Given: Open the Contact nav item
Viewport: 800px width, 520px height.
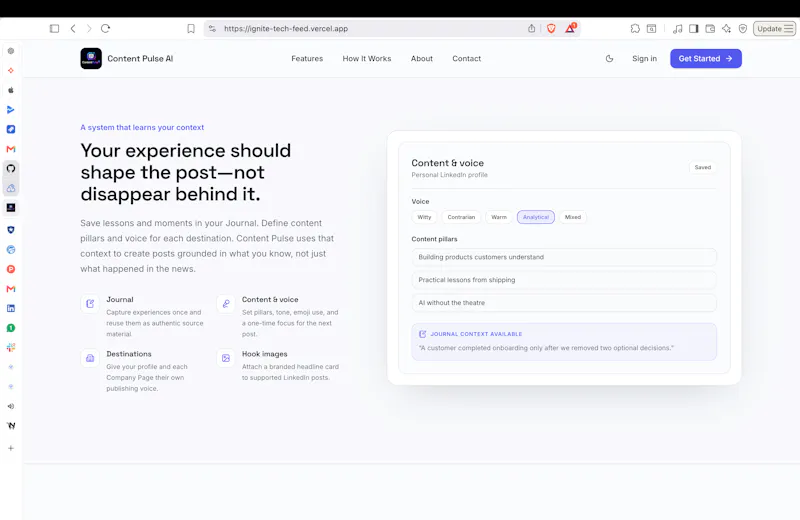Looking at the screenshot, I should coord(466,59).
